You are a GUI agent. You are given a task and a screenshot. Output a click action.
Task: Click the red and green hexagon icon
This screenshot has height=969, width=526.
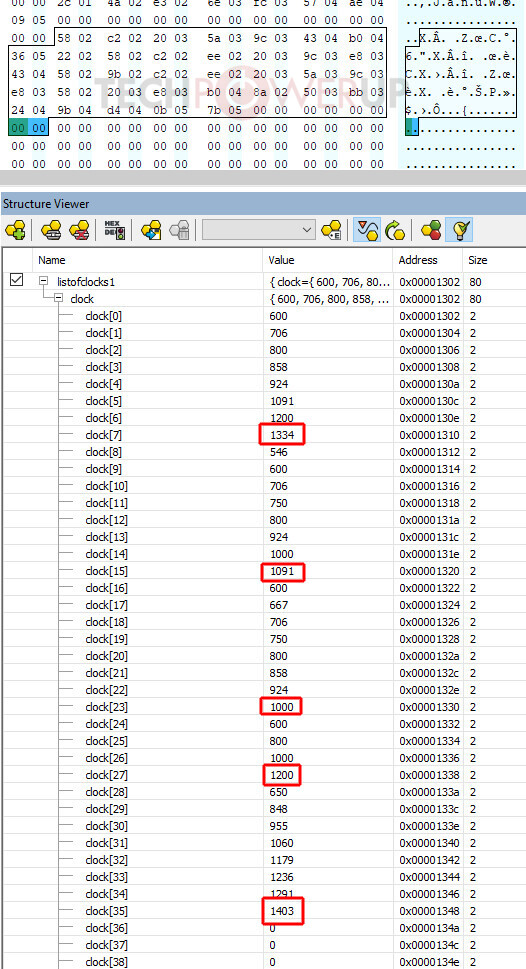click(431, 231)
